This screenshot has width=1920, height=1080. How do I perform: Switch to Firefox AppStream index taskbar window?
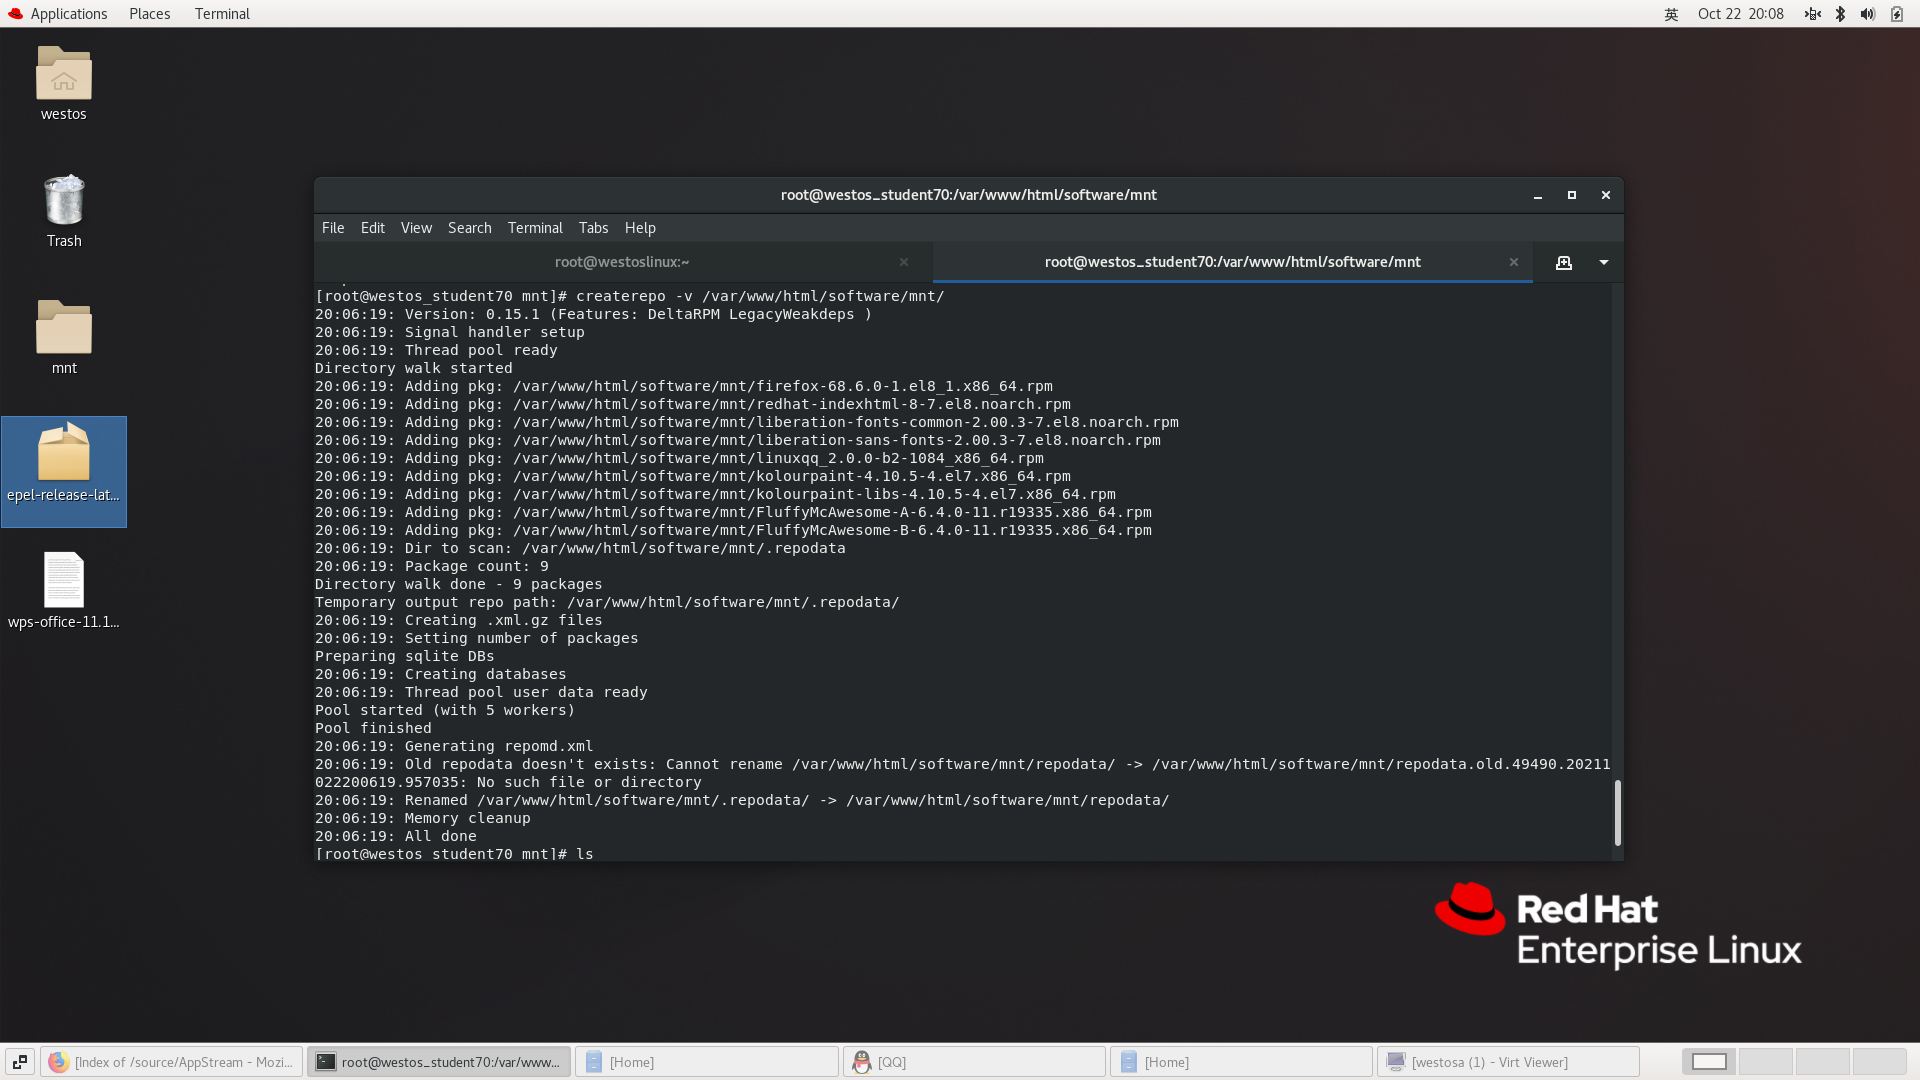[x=171, y=1062]
